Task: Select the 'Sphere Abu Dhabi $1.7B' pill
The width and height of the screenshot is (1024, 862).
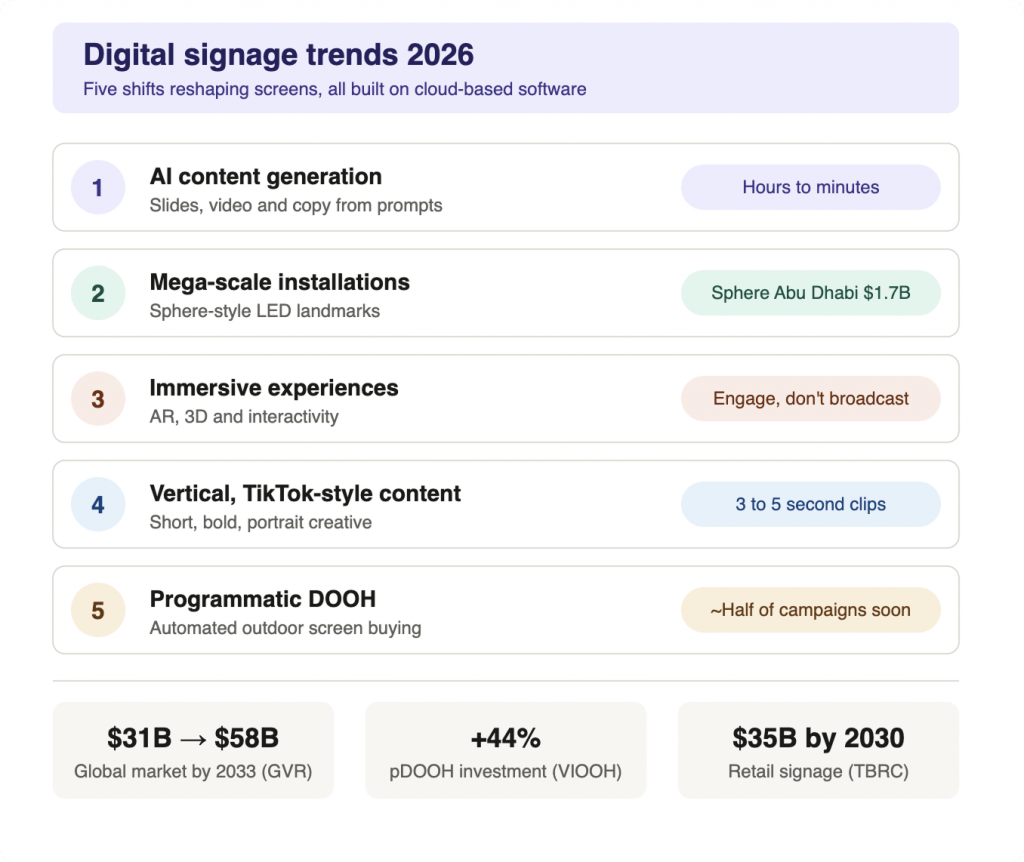Action: [x=810, y=293]
